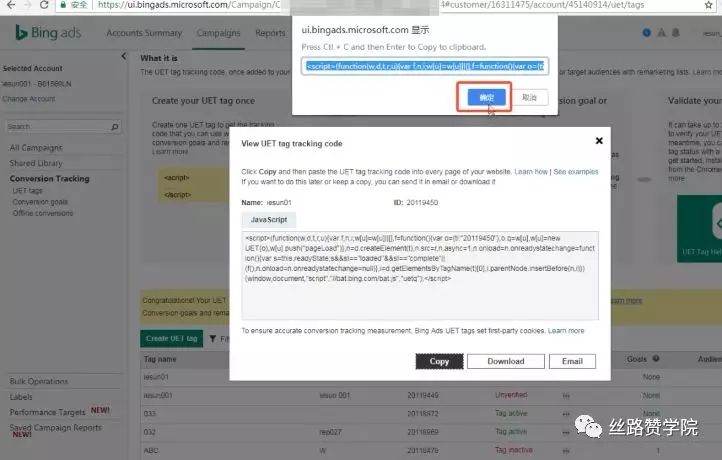
Task: Open notifications bell icon
Action: (675, 33)
